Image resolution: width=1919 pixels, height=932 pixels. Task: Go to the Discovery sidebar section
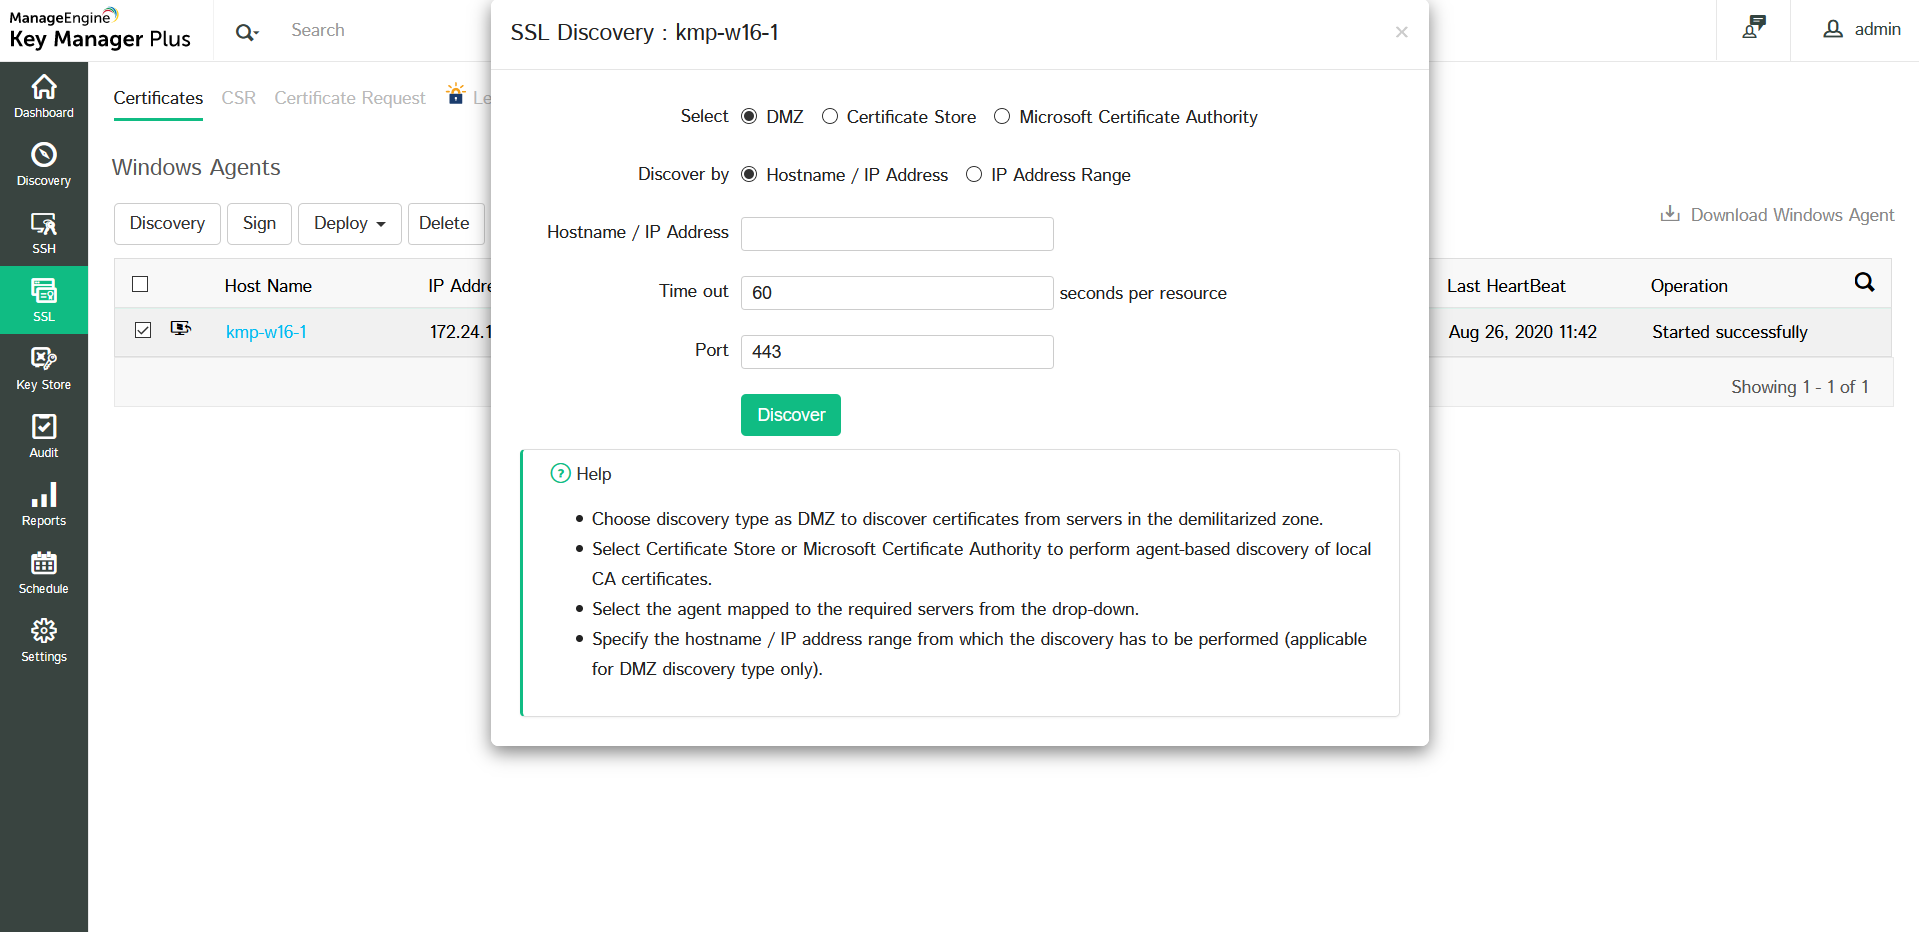click(x=44, y=164)
